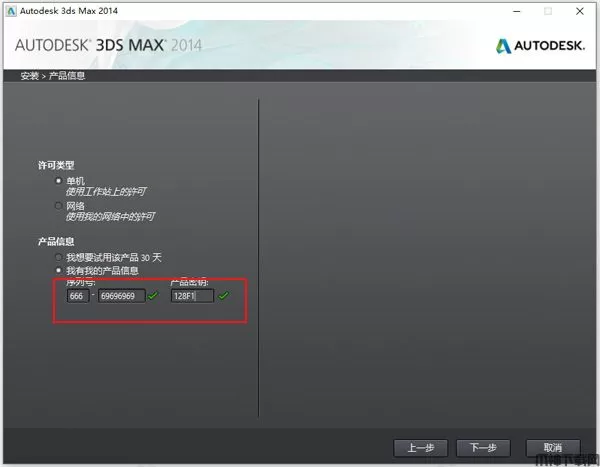Image resolution: width=600 pixels, height=467 pixels.
Task: Click the product key field 128F1
Action: [192, 296]
